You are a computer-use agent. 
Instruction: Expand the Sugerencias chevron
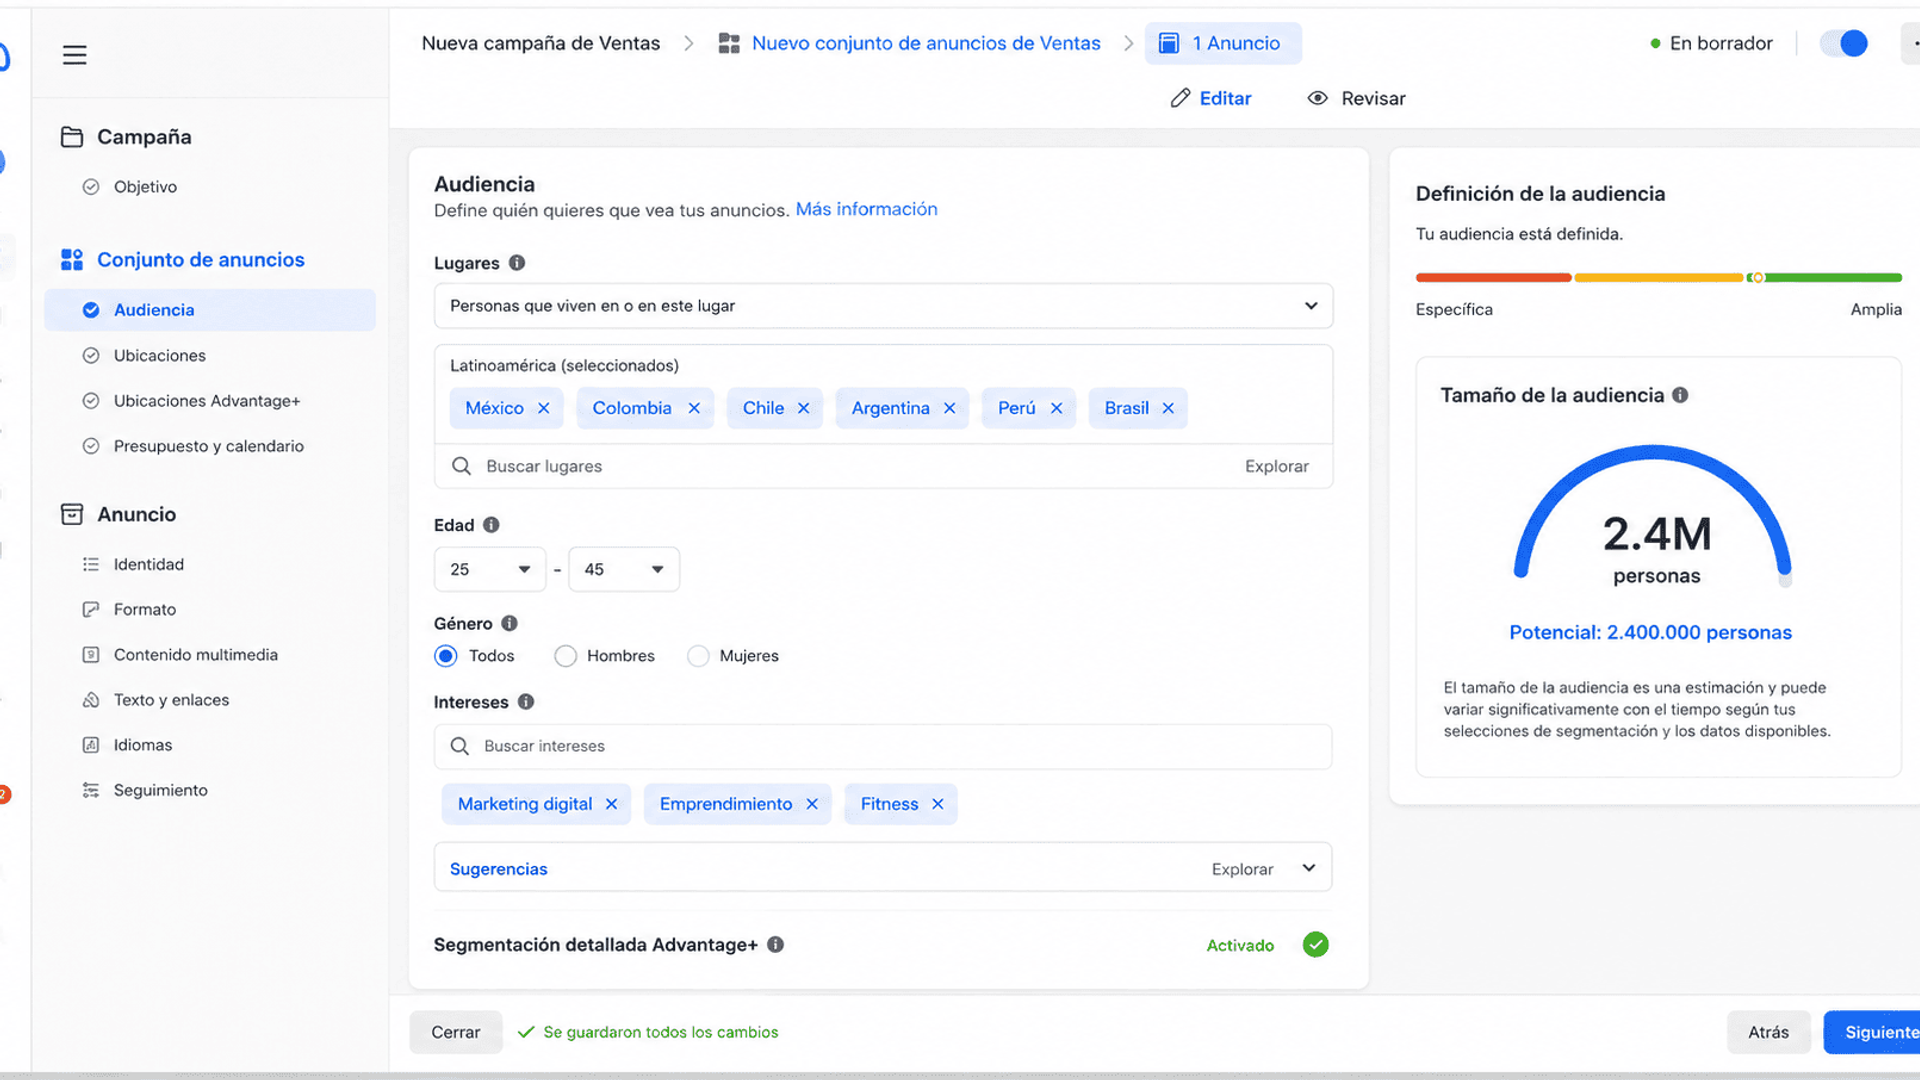(1309, 868)
